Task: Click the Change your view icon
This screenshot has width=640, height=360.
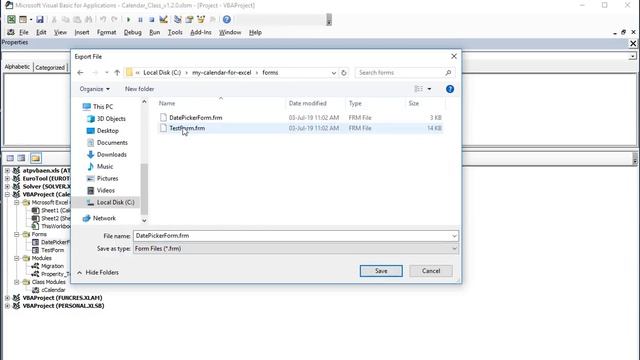Action: [x=418, y=89]
